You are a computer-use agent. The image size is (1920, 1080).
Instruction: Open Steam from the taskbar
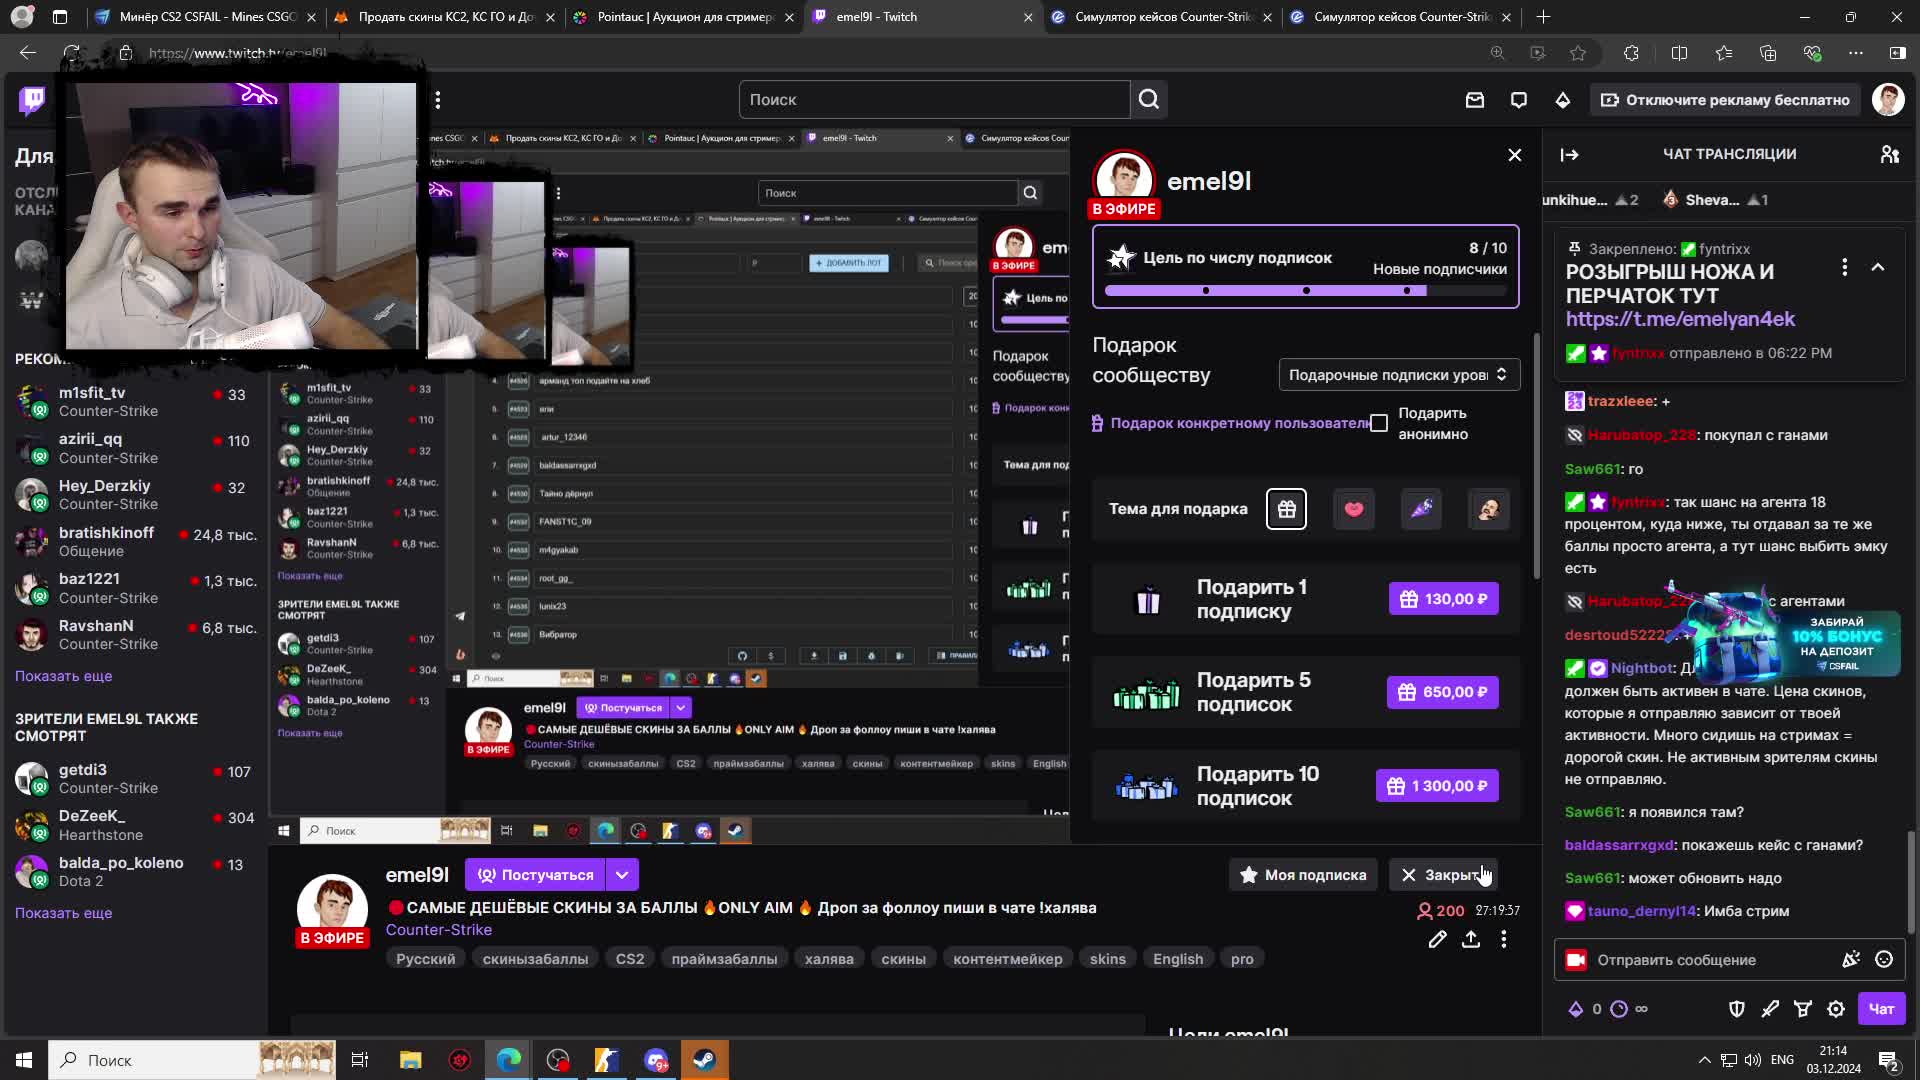coord(704,1060)
